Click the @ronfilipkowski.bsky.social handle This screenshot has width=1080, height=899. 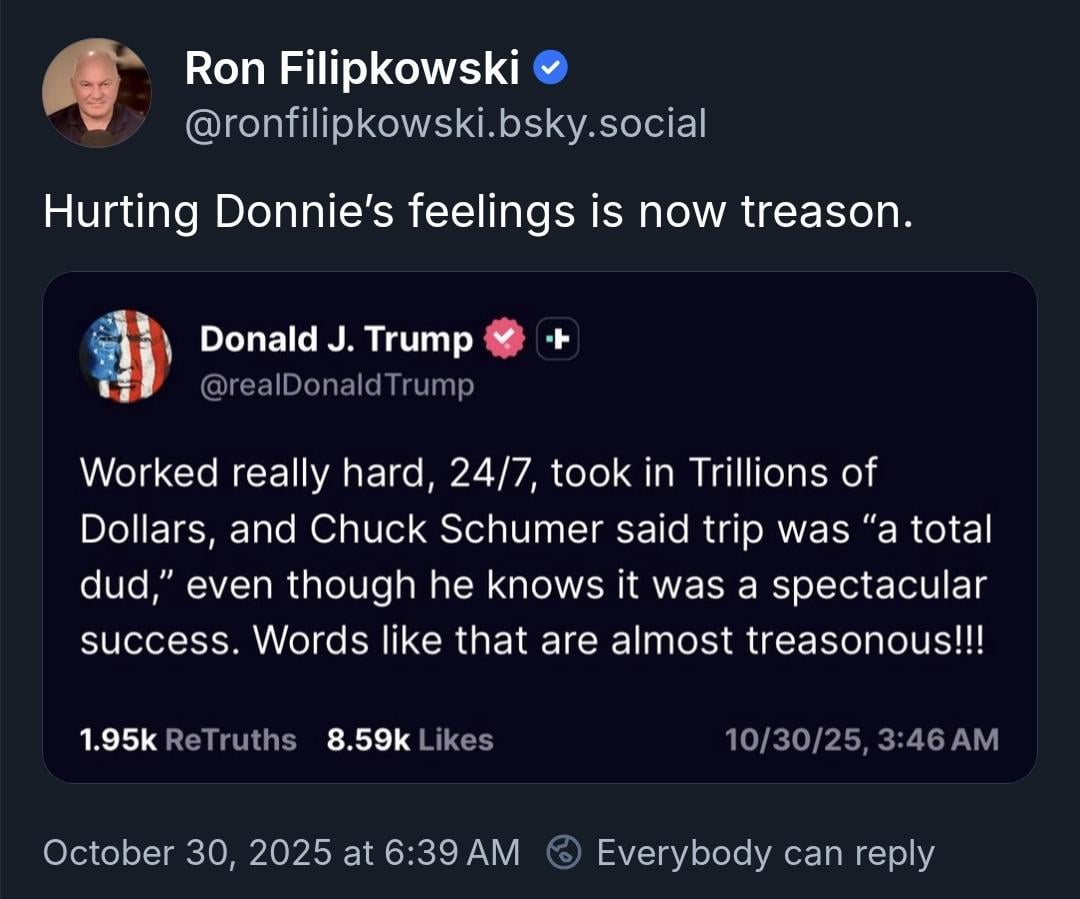pos(445,124)
